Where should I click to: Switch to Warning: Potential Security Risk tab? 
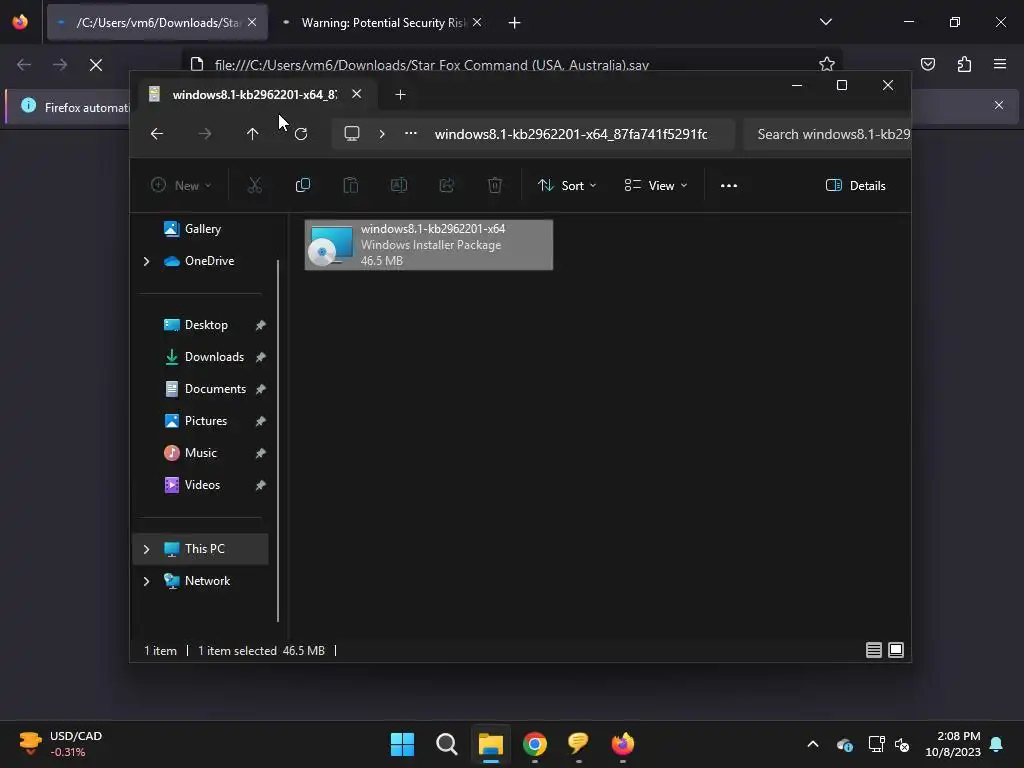click(x=382, y=23)
